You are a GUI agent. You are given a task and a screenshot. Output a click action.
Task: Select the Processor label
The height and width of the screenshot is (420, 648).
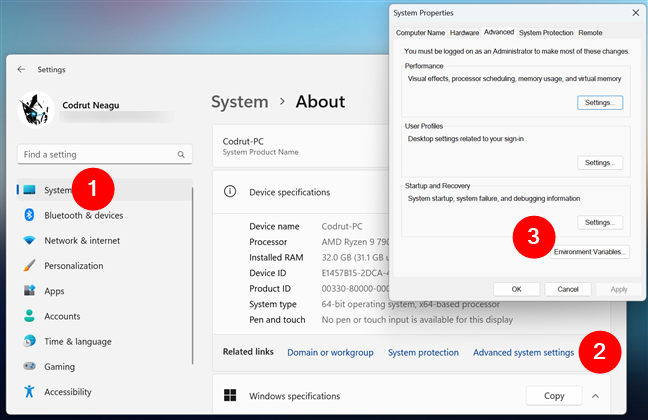click(x=268, y=242)
